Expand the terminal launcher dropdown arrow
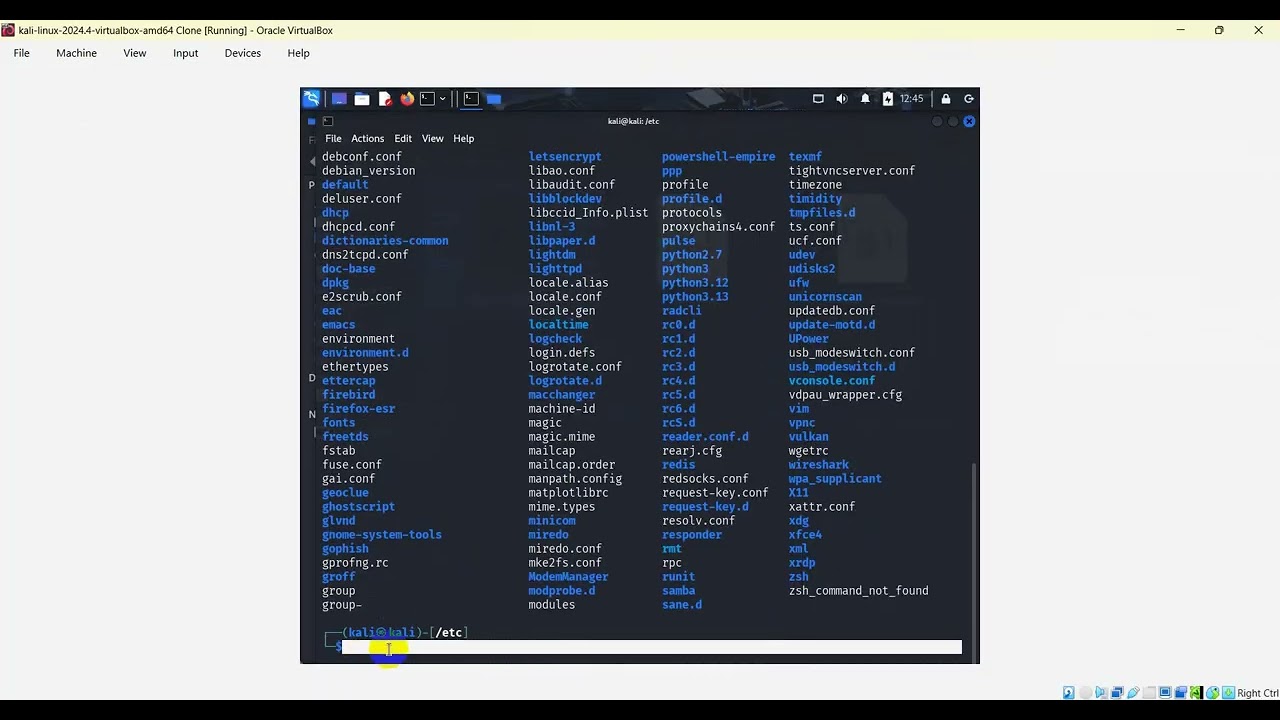The height and width of the screenshot is (720, 1280). (442, 99)
